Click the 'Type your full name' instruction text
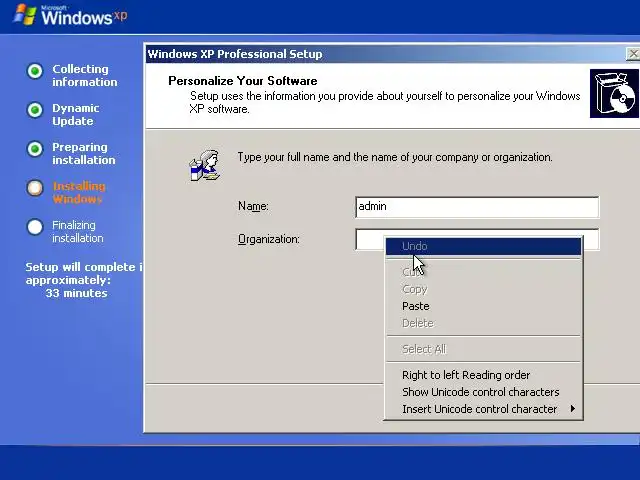Screen dimensions: 640x480 tap(395, 157)
